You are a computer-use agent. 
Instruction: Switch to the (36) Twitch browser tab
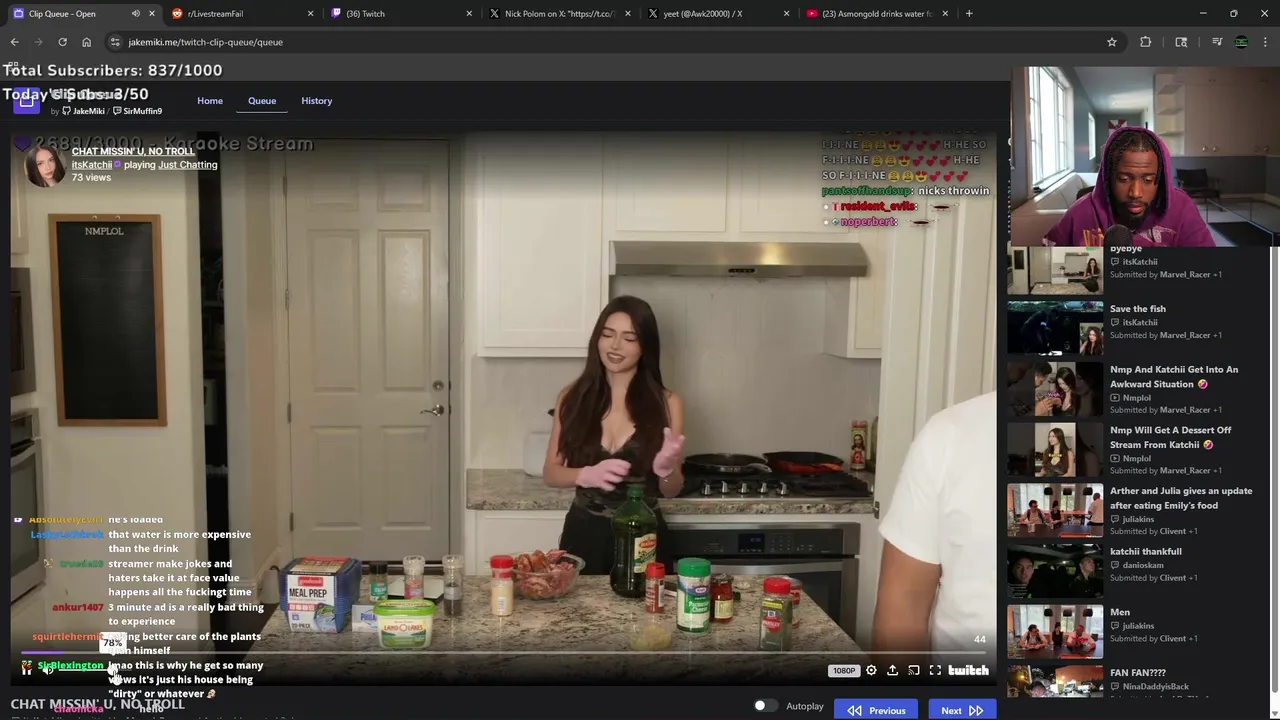tap(400, 14)
